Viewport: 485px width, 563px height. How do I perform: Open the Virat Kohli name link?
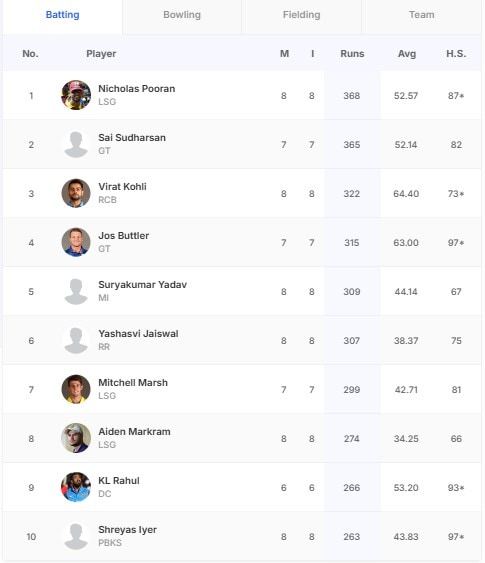pyautogui.click(x=122, y=187)
